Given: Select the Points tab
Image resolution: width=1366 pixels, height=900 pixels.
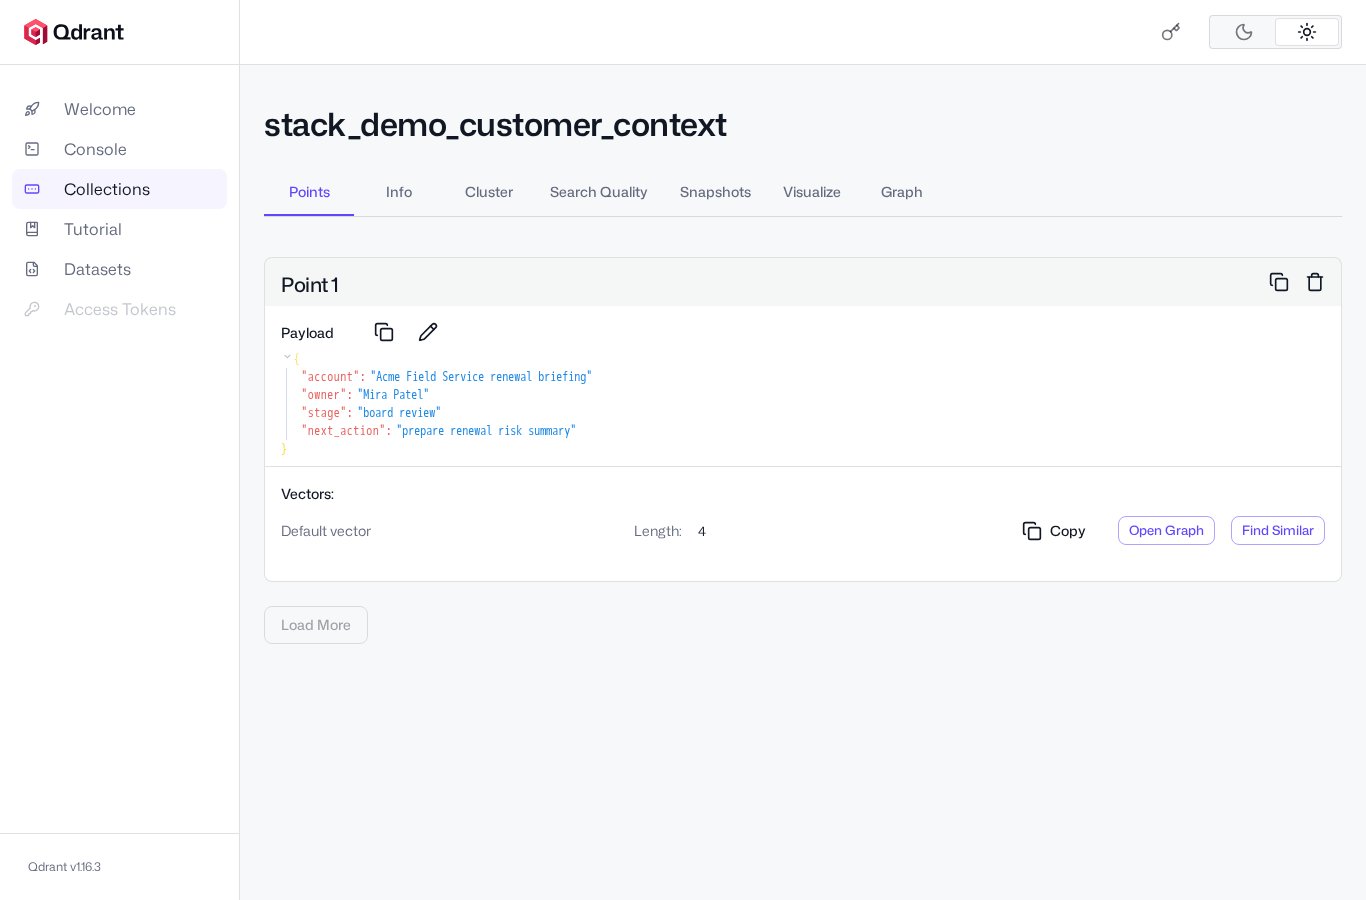Looking at the screenshot, I should pyautogui.click(x=309, y=192).
